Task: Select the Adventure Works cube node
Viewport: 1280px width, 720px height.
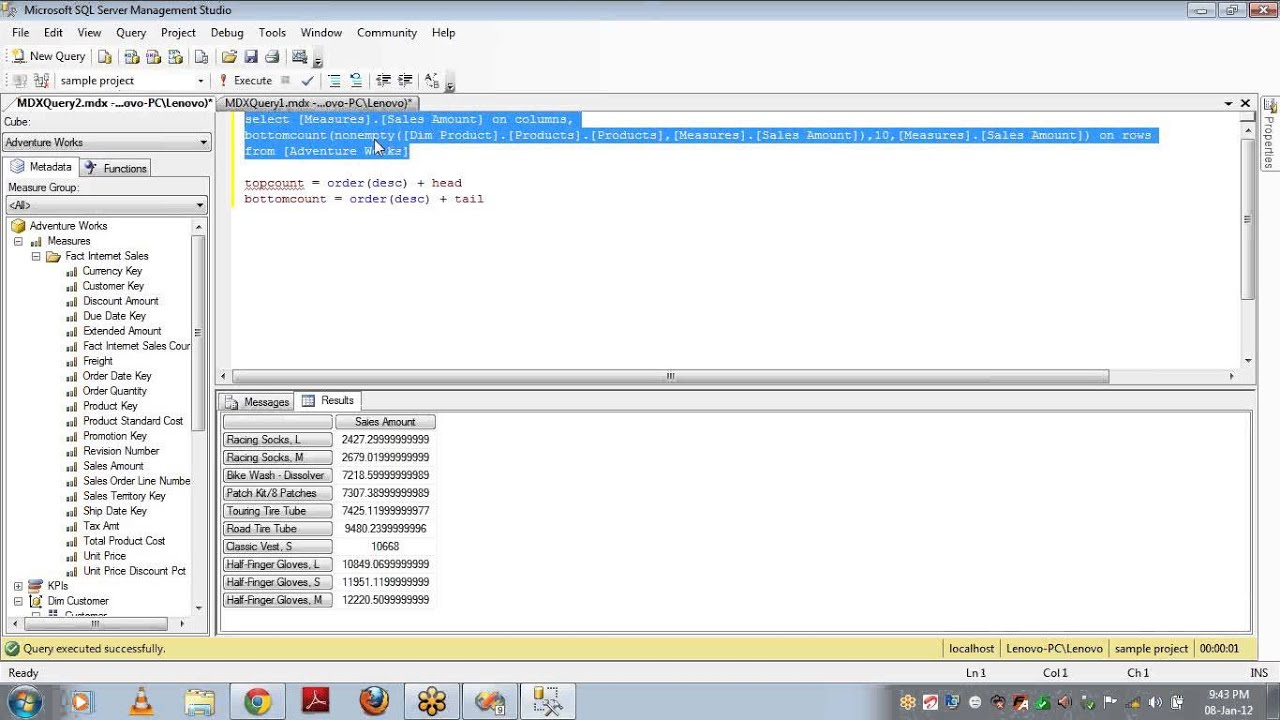Action: [68, 226]
